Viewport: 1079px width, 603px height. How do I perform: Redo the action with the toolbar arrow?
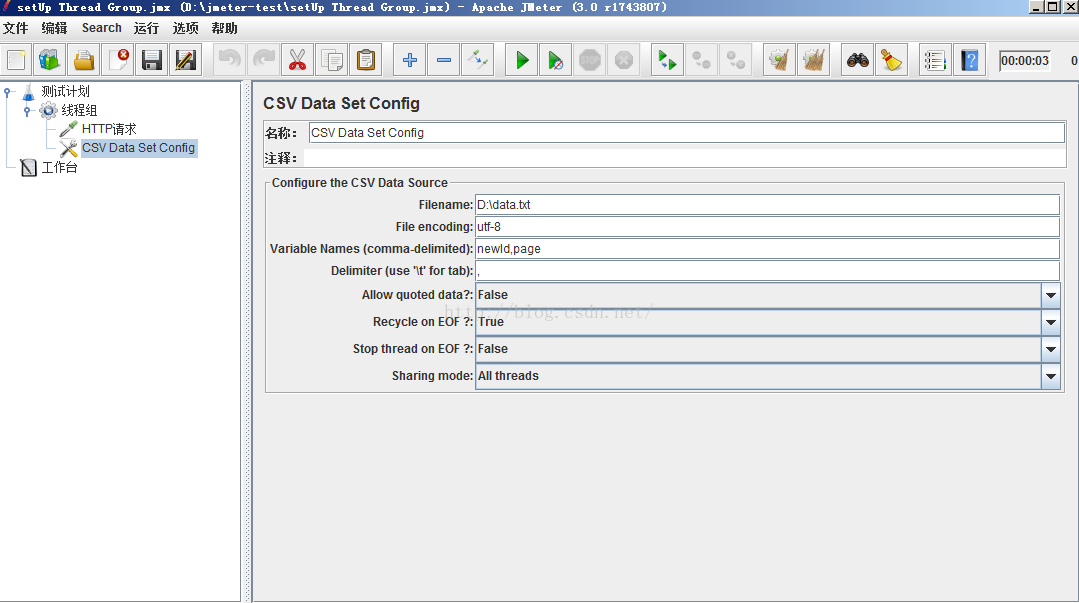(264, 61)
